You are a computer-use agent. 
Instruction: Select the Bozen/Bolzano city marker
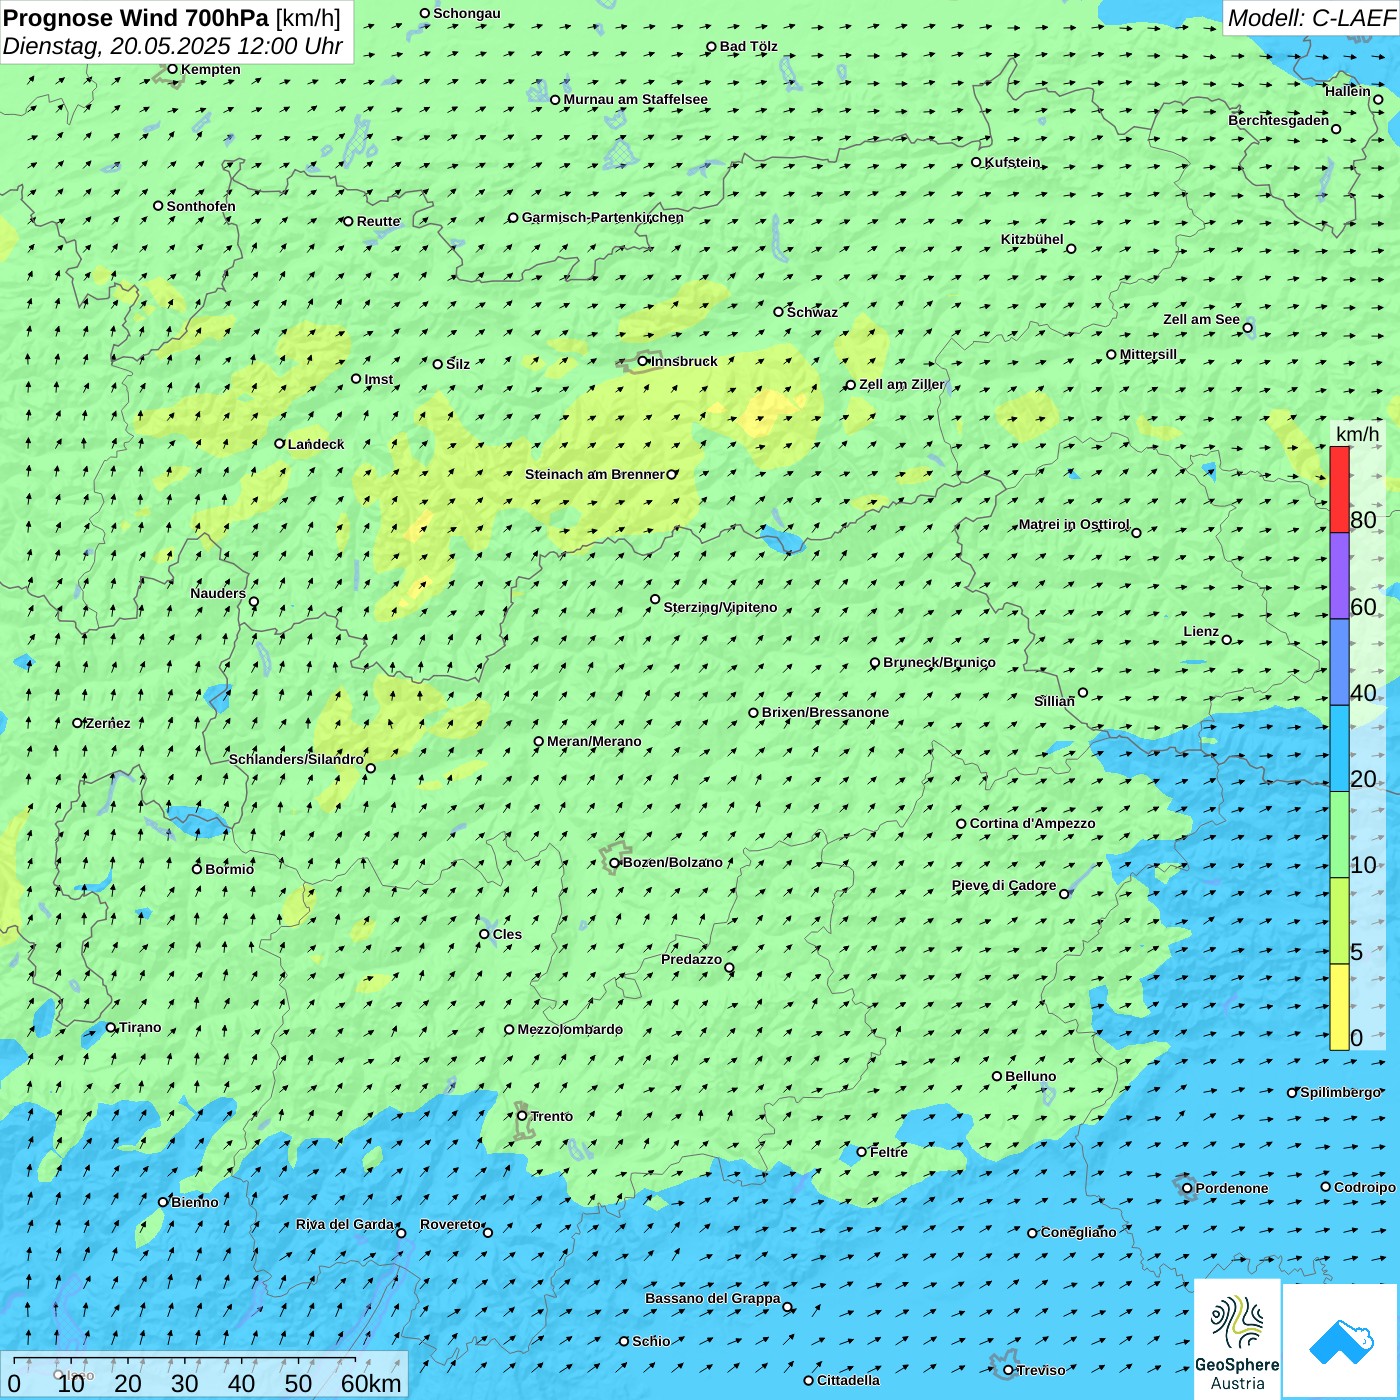615,863
